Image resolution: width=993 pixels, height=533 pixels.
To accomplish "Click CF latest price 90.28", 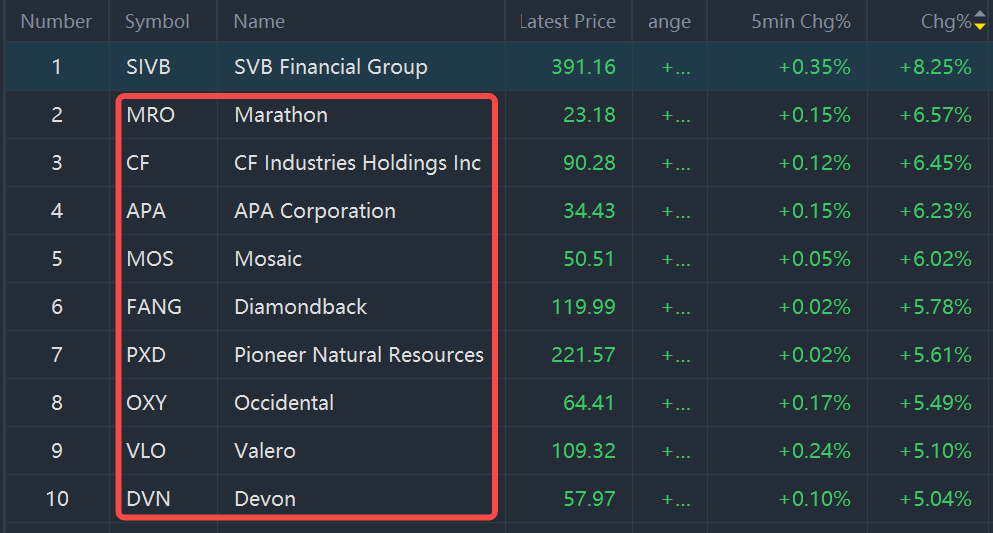I will click(589, 163).
